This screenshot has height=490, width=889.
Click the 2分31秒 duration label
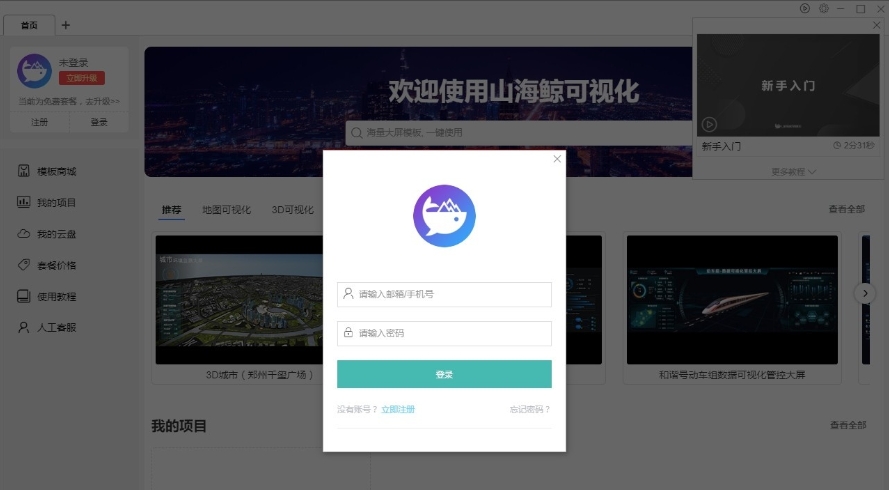pyautogui.click(x=853, y=146)
